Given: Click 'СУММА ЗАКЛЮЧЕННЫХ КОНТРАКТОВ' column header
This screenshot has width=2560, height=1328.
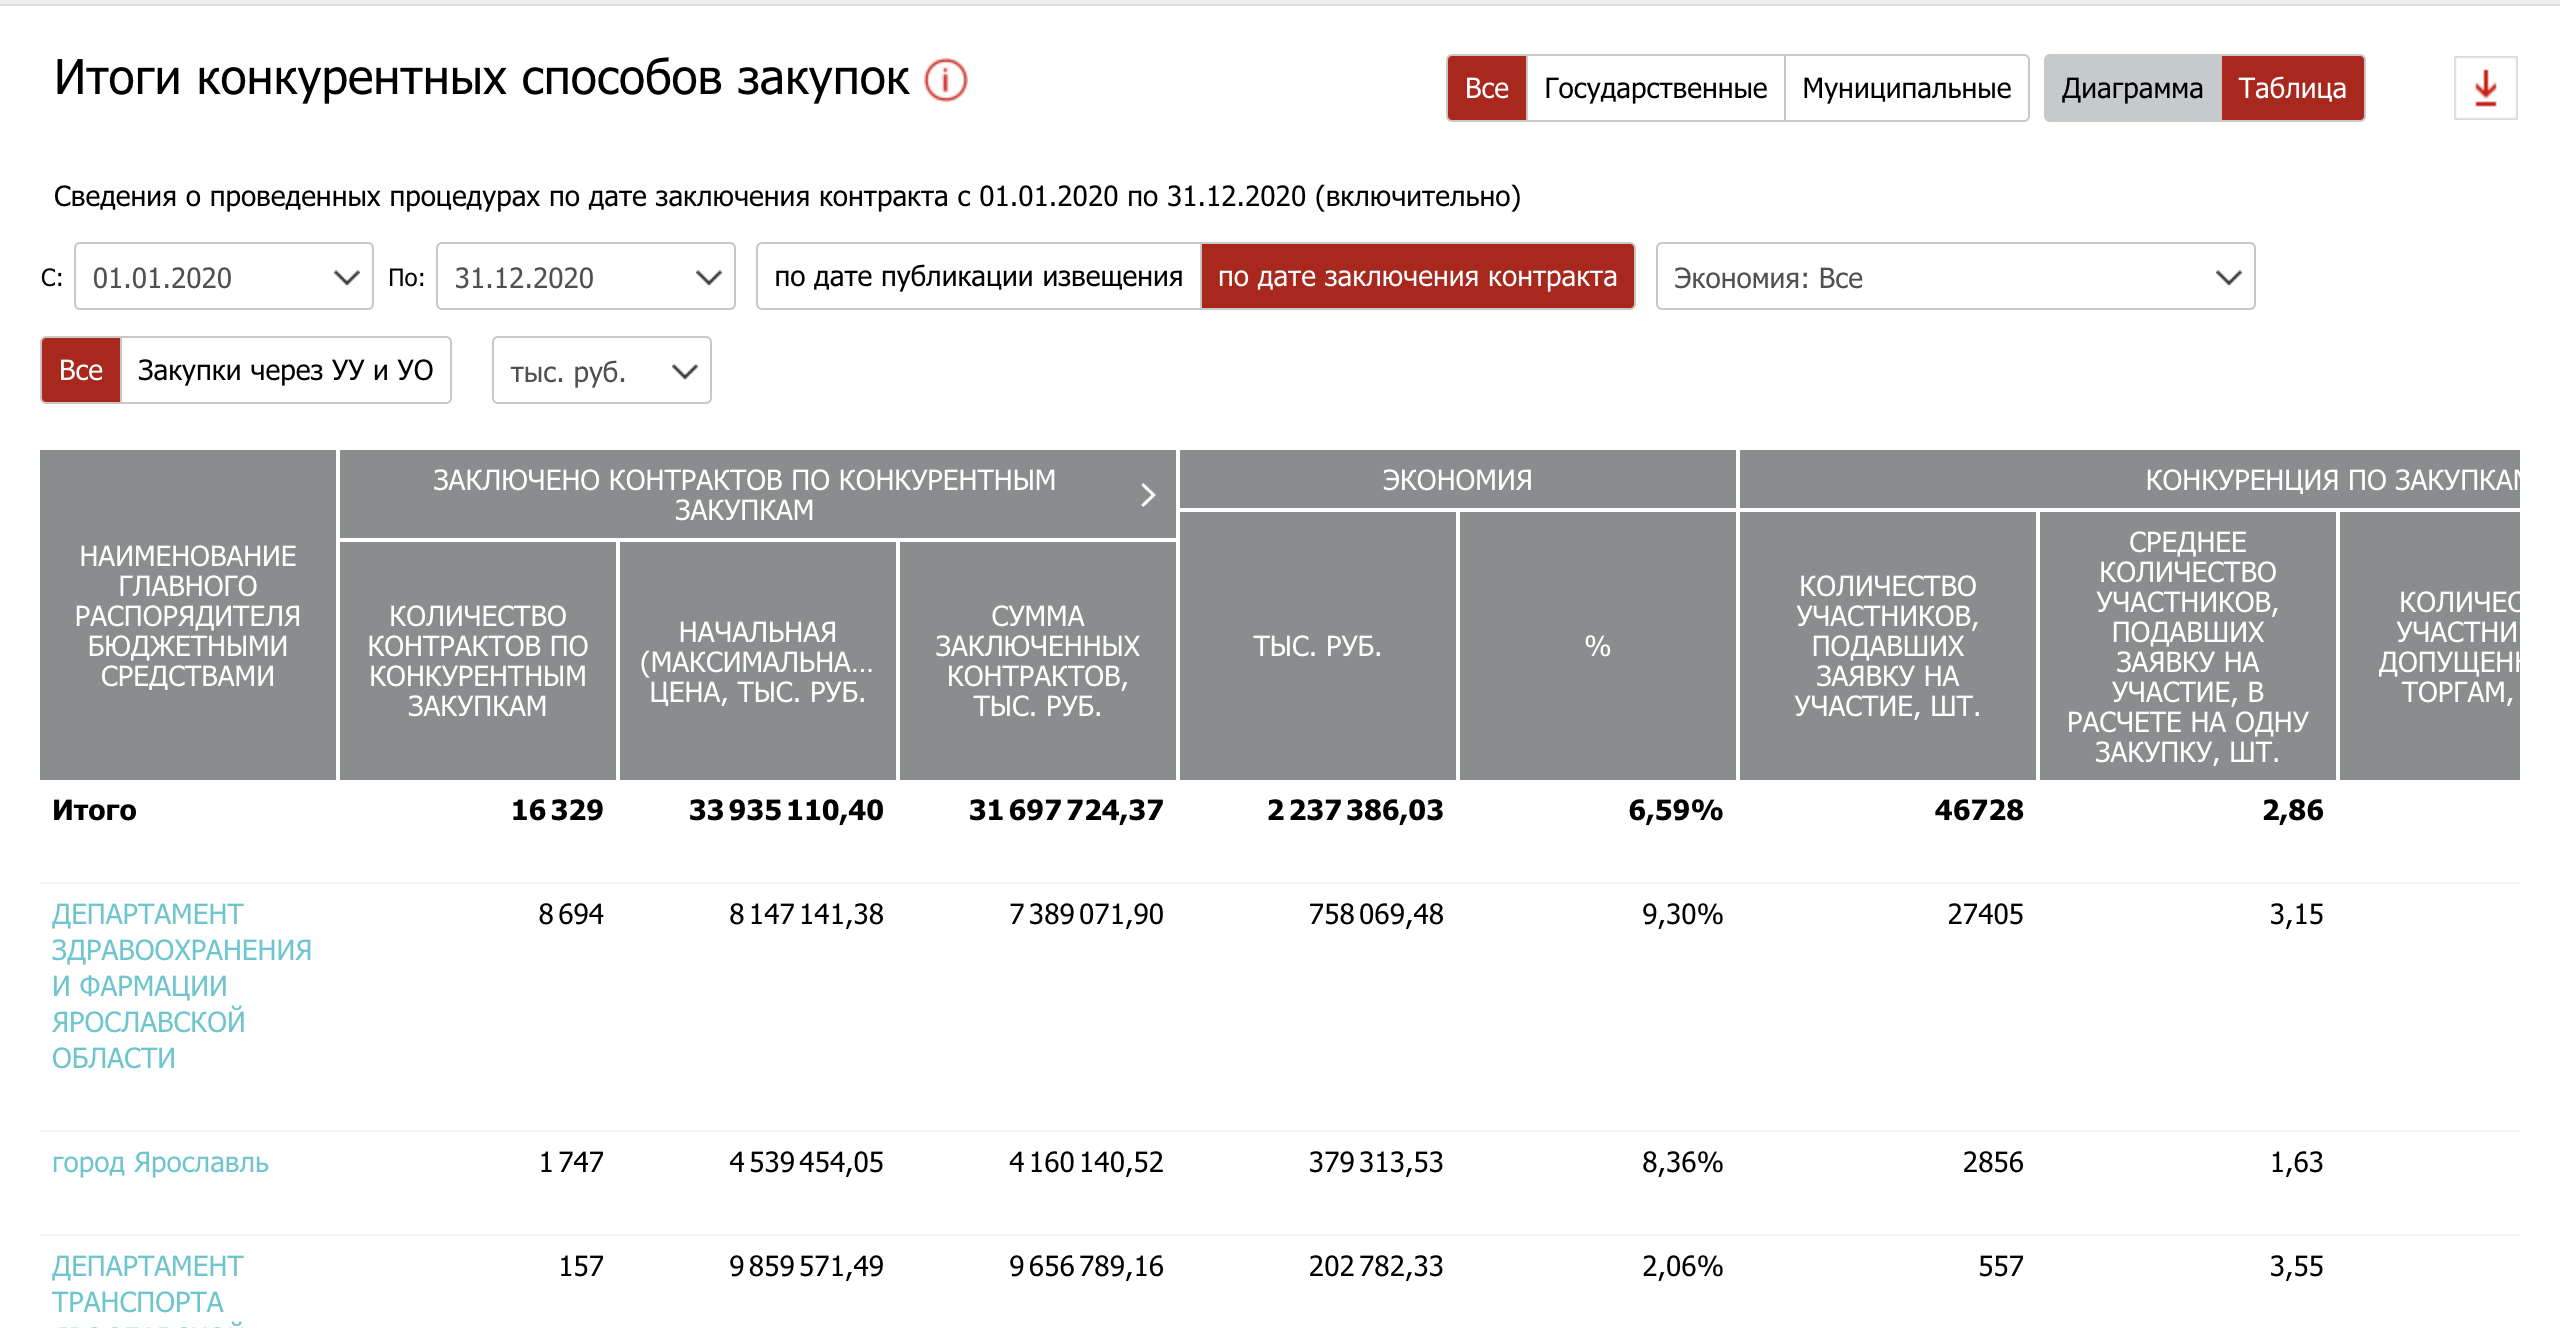Looking at the screenshot, I should click(1038, 660).
